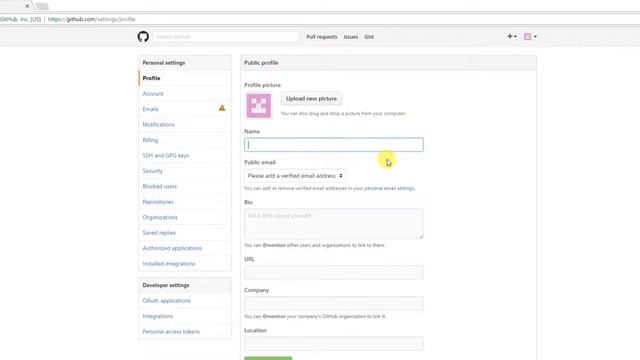Go to Gist
640x360 pixels.
[369, 37]
